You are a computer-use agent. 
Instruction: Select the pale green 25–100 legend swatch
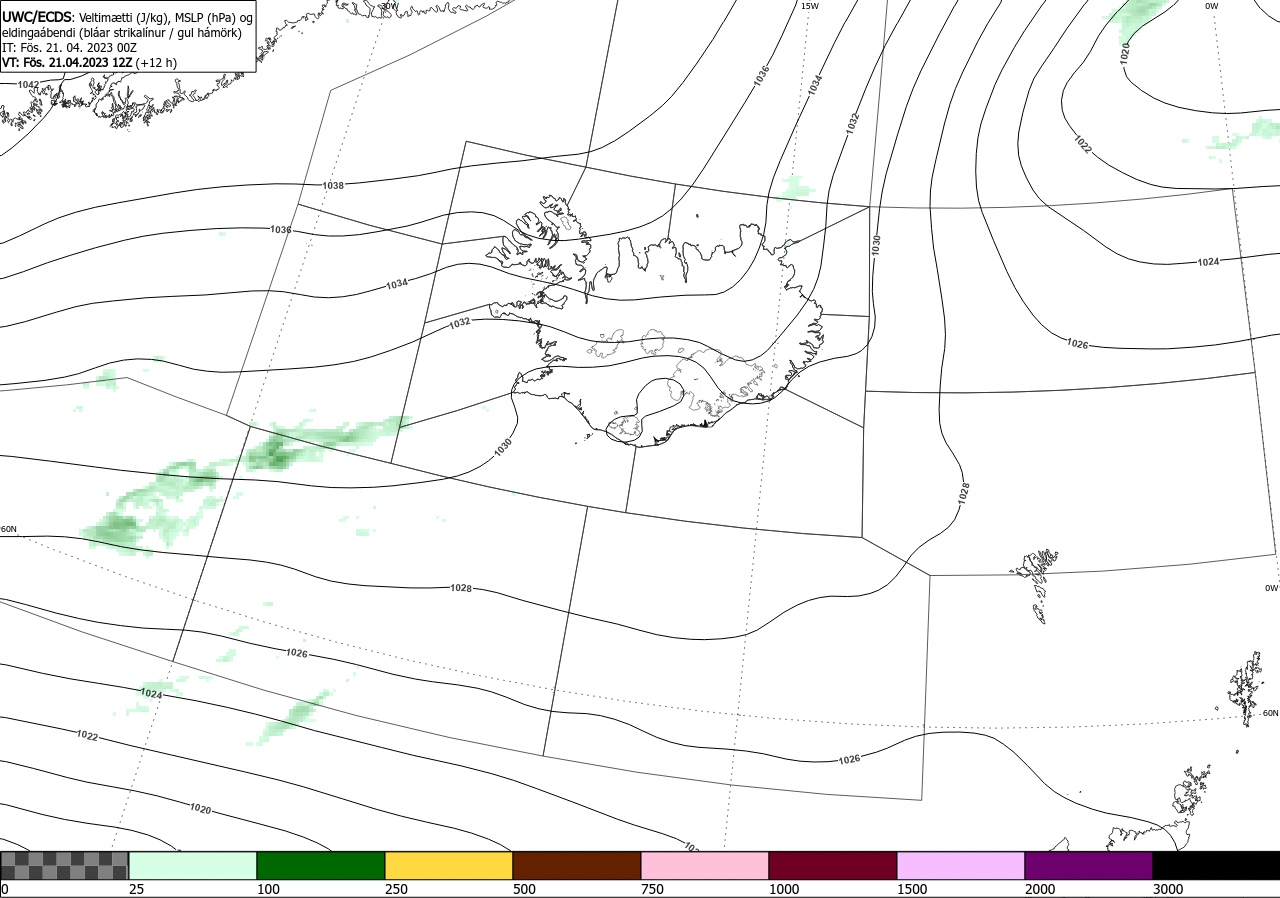(x=193, y=866)
